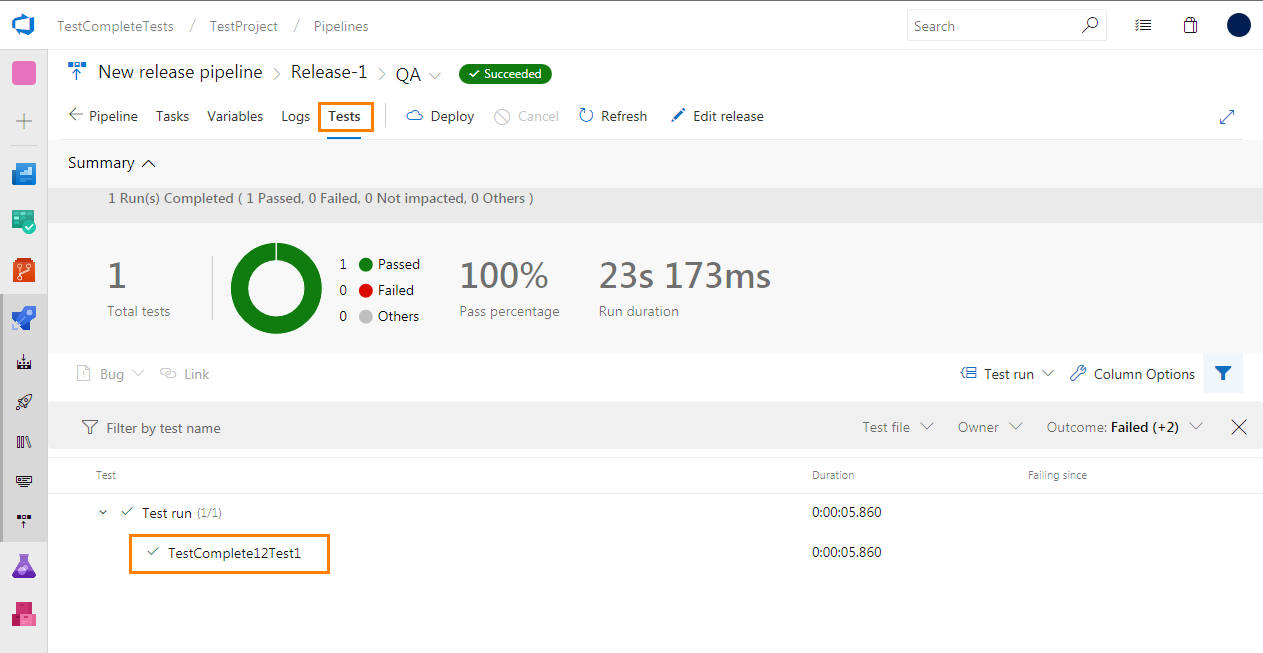Open the Library books icon in the sidebar
The height and width of the screenshot is (653, 1263).
click(24, 441)
